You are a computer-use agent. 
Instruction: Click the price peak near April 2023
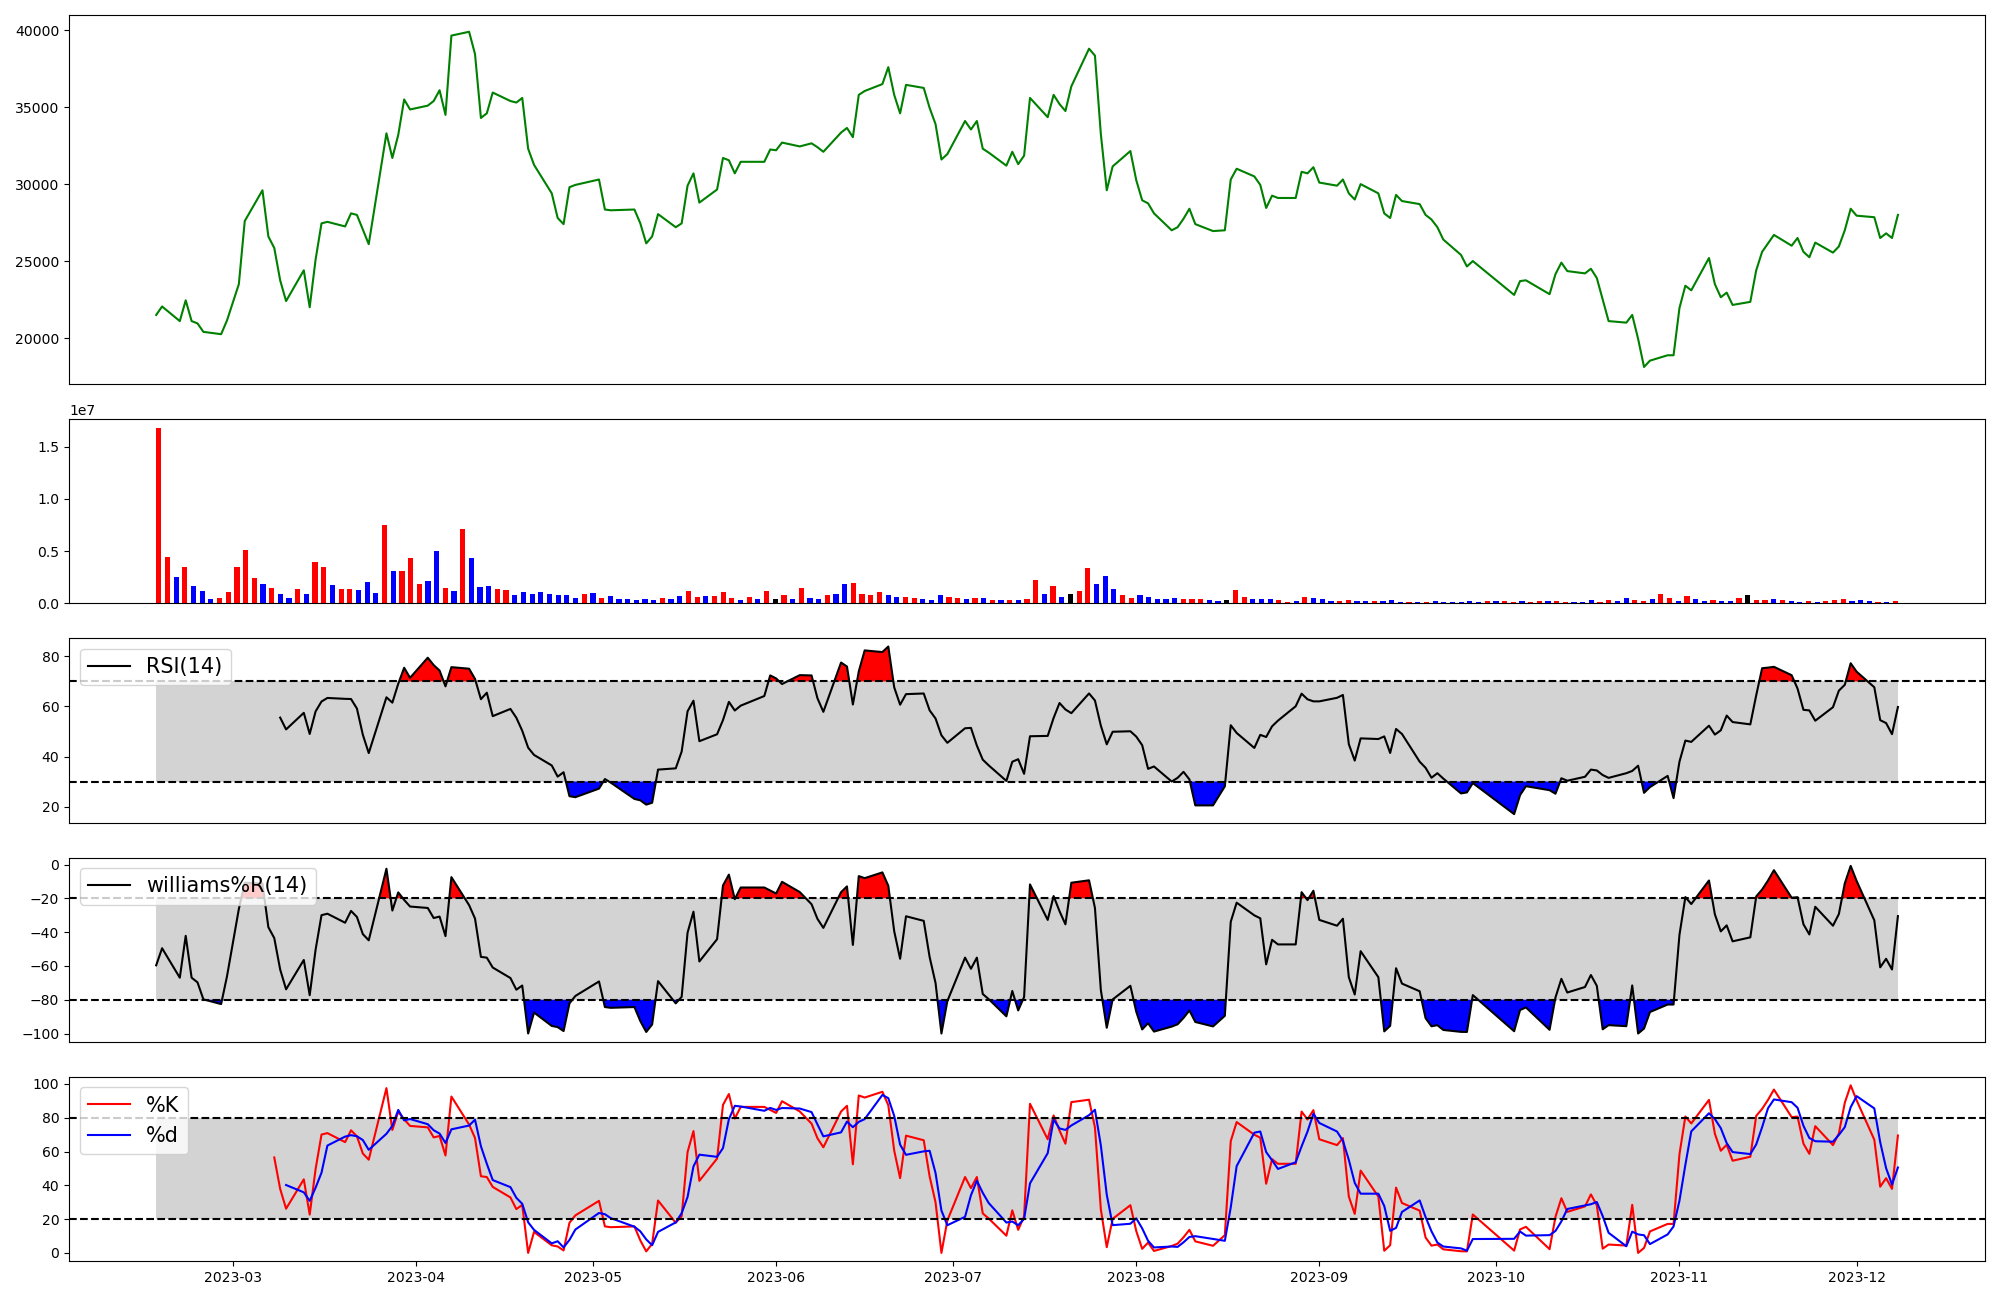coord(468,32)
